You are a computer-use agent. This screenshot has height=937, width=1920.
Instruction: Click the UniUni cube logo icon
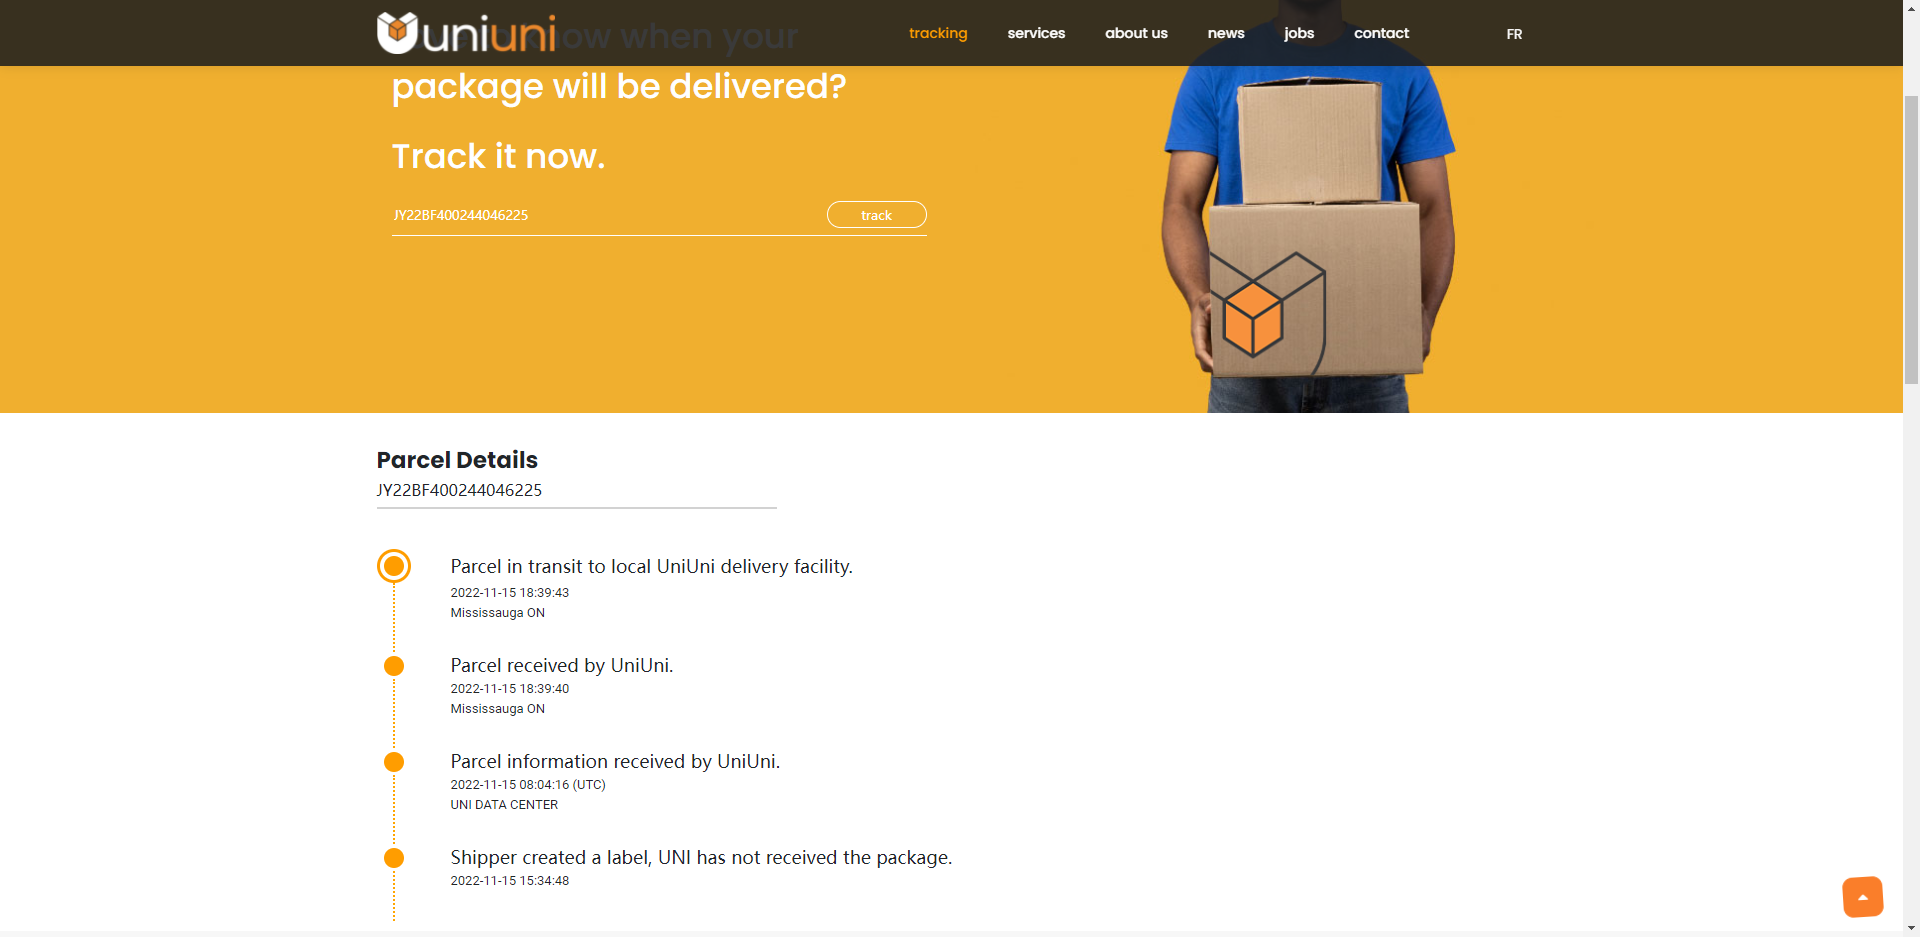pyautogui.click(x=397, y=32)
